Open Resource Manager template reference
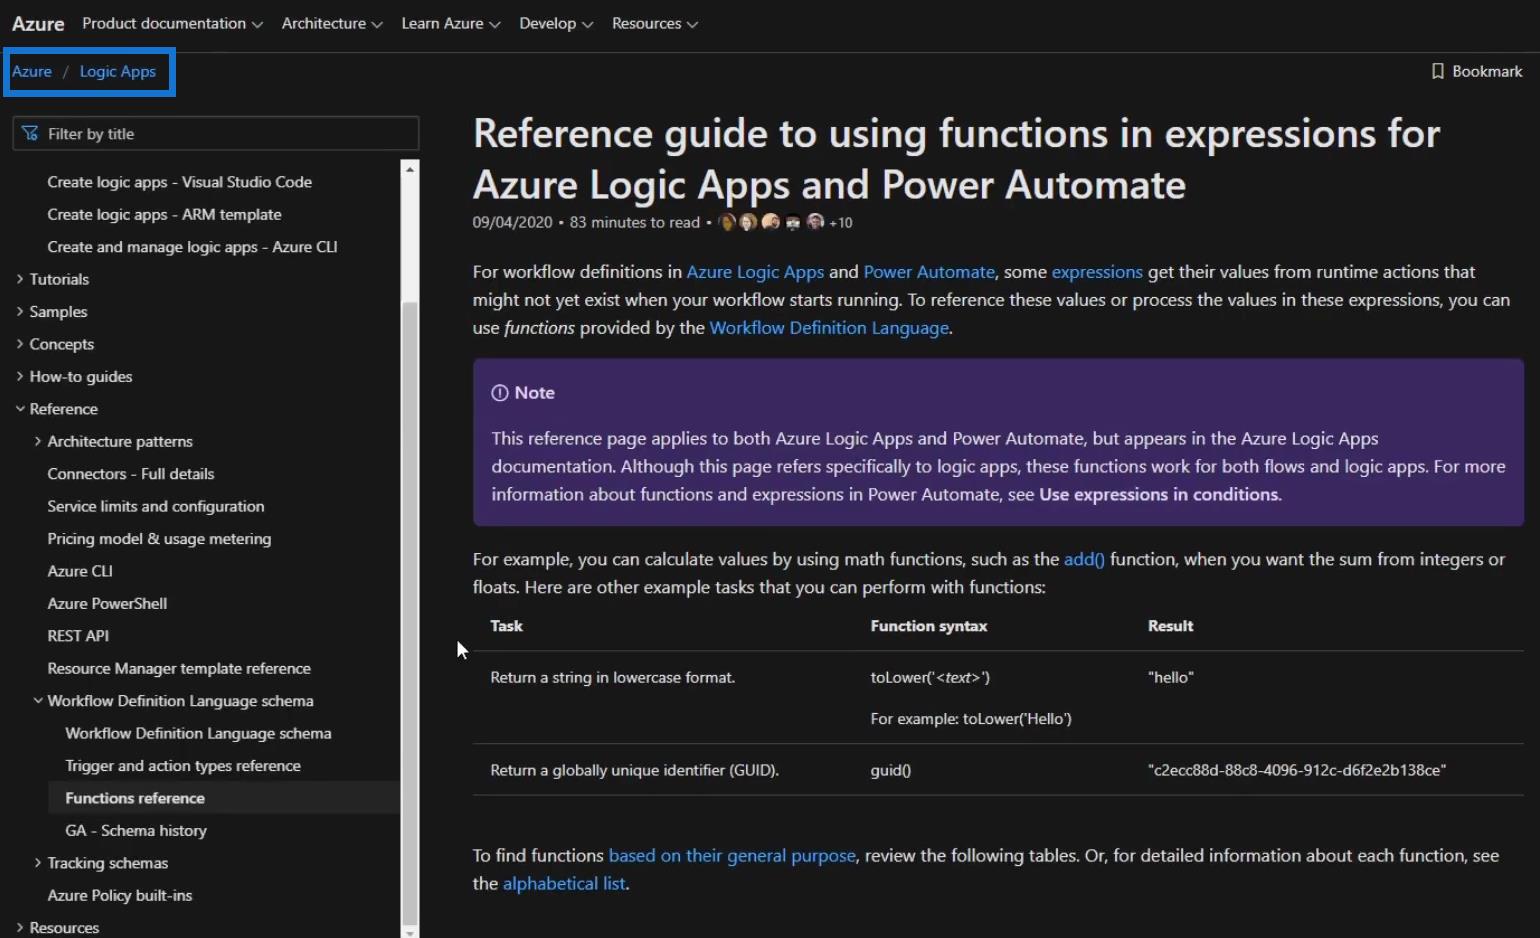 click(x=179, y=668)
